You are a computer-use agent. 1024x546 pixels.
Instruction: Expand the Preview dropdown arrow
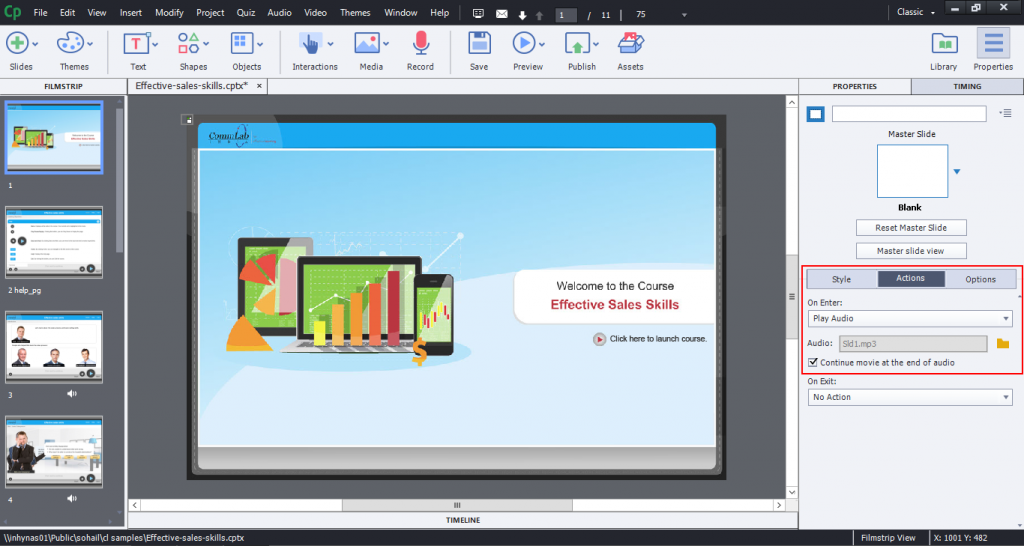(541, 44)
